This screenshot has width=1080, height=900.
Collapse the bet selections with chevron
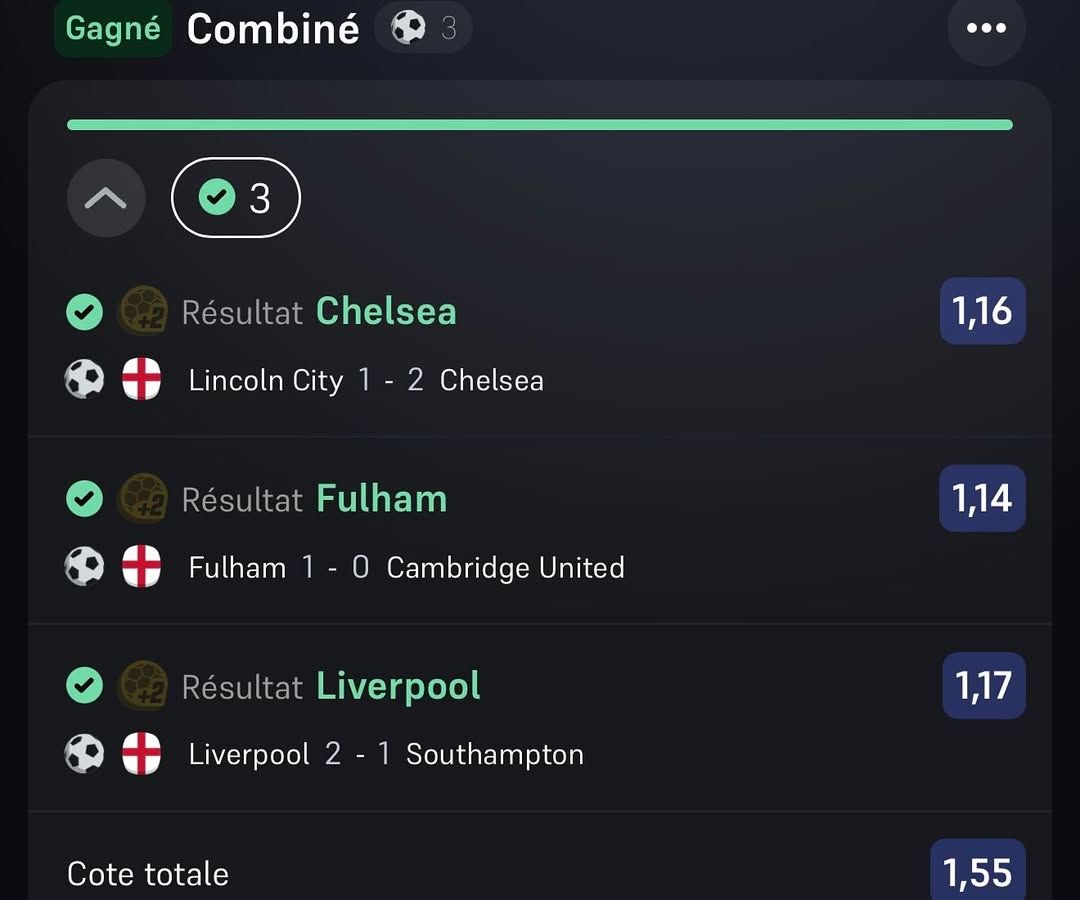(x=106, y=198)
